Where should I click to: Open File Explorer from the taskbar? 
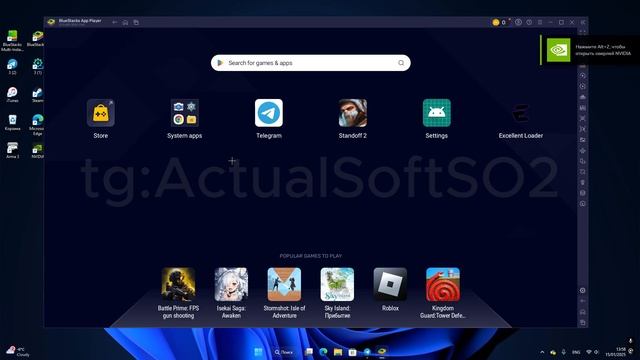click(x=338, y=352)
